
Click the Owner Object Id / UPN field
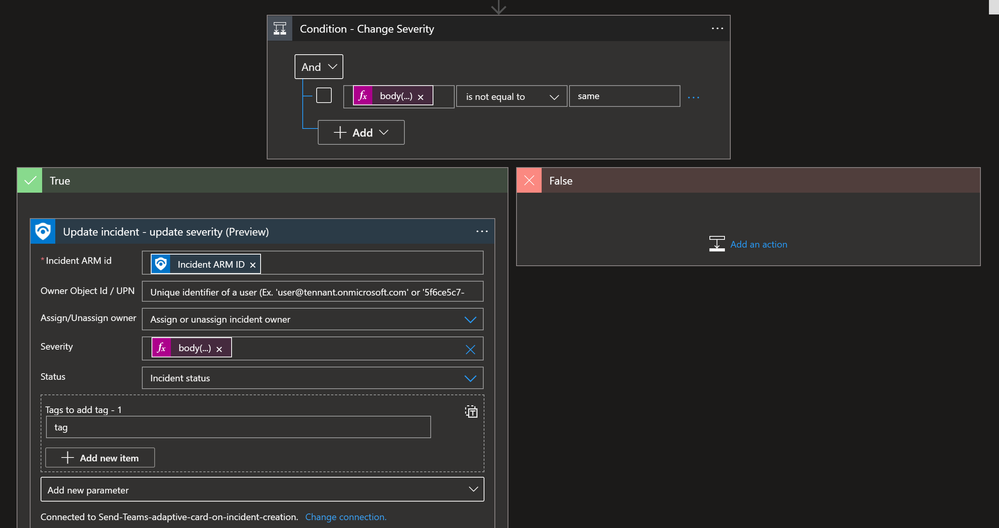pos(312,292)
